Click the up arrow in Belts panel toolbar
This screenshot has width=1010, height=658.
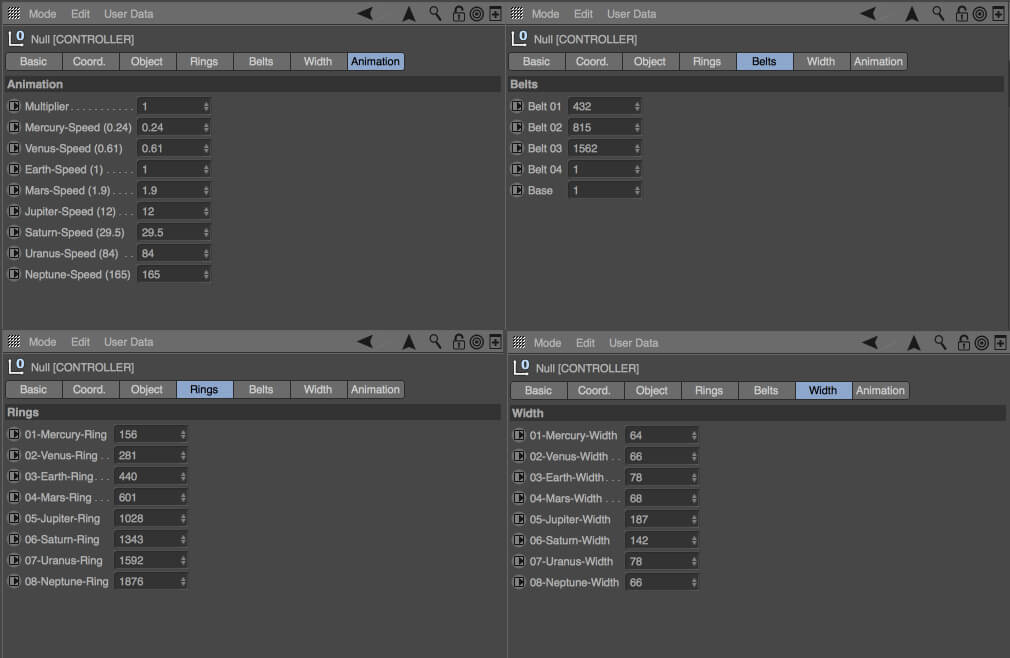pos(911,14)
